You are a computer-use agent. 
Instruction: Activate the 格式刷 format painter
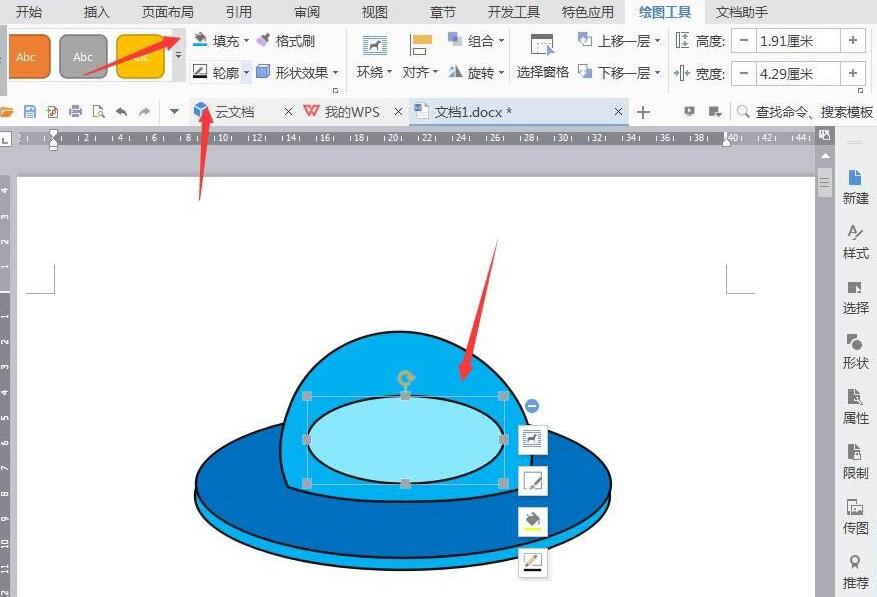click(x=286, y=41)
